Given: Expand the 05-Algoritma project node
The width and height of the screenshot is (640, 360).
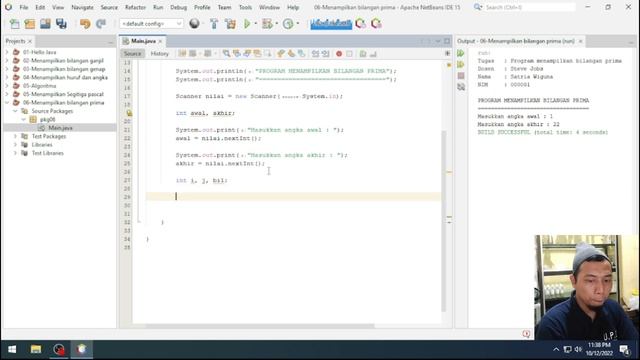Looking at the screenshot, I should pos(7,86).
